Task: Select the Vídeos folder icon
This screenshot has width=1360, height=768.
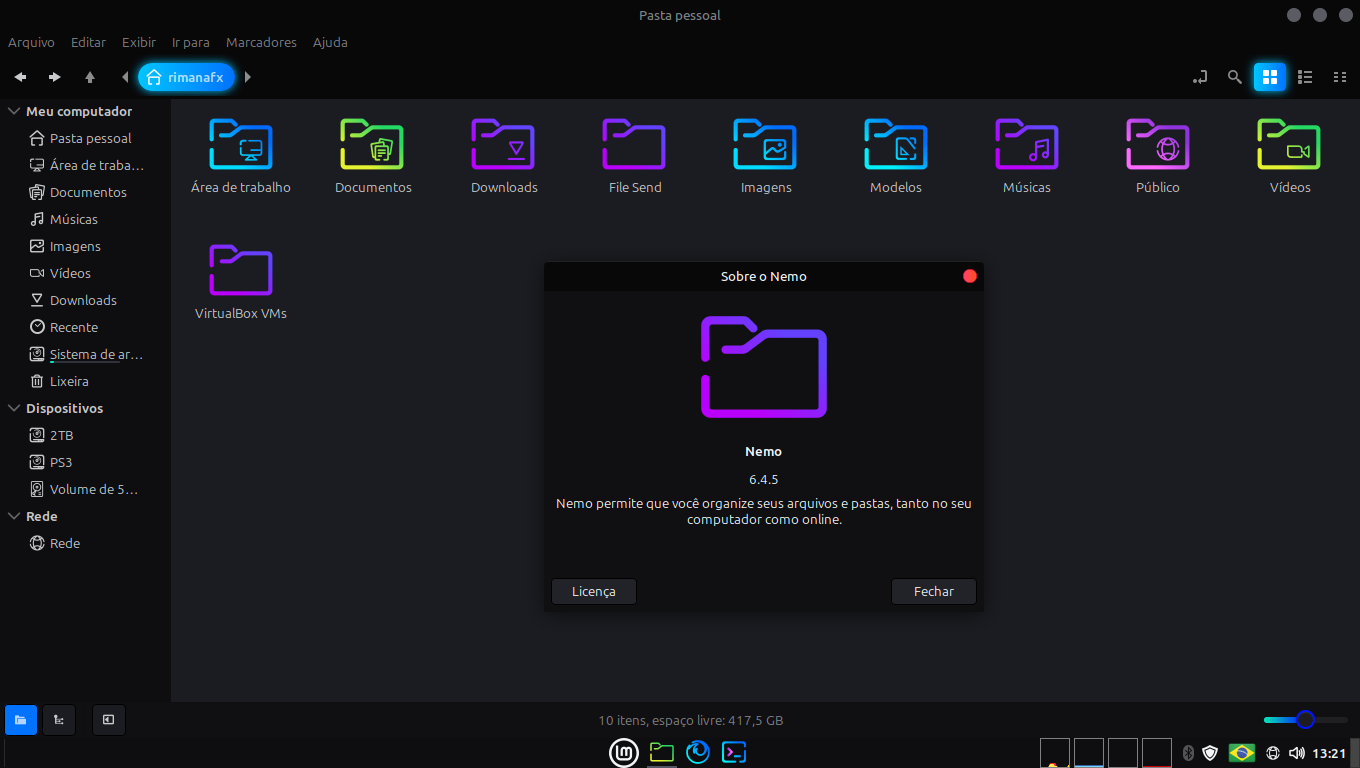Action: pyautogui.click(x=1289, y=145)
